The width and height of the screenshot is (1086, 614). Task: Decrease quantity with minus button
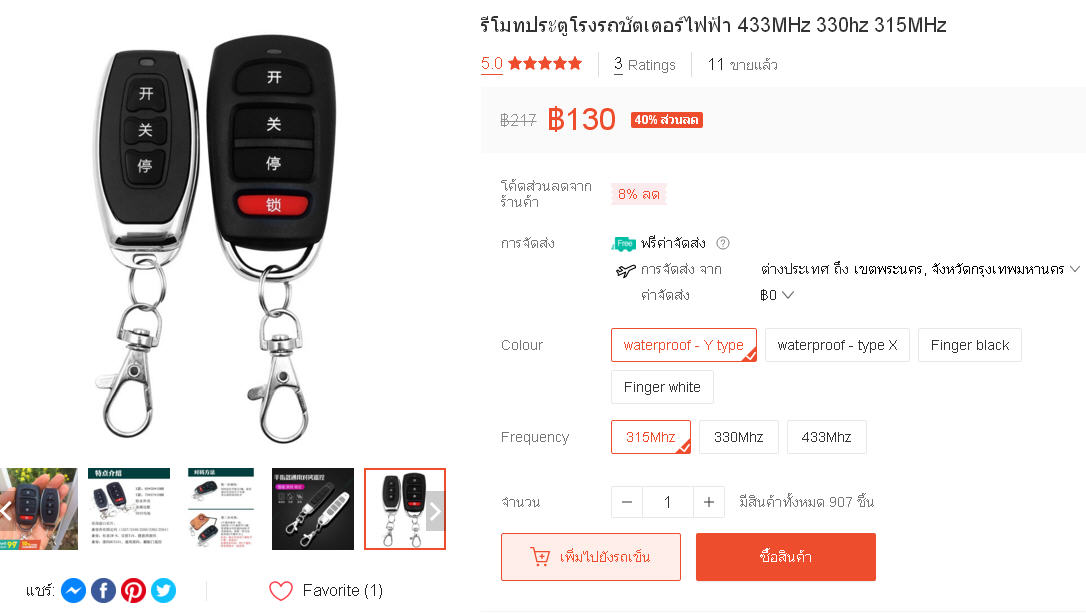click(x=627, y=503)
